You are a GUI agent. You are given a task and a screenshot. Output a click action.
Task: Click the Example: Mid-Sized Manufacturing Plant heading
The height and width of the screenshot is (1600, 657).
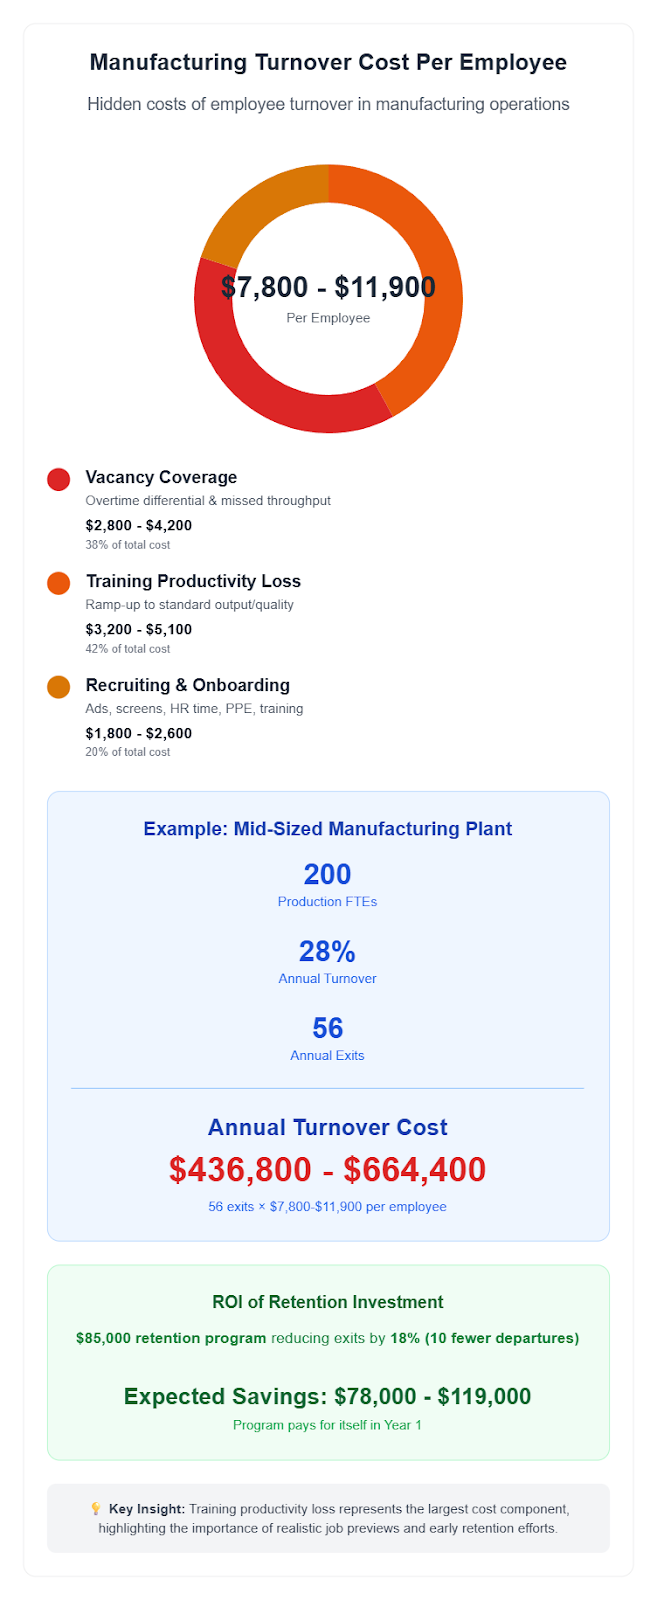coord(327,829)
